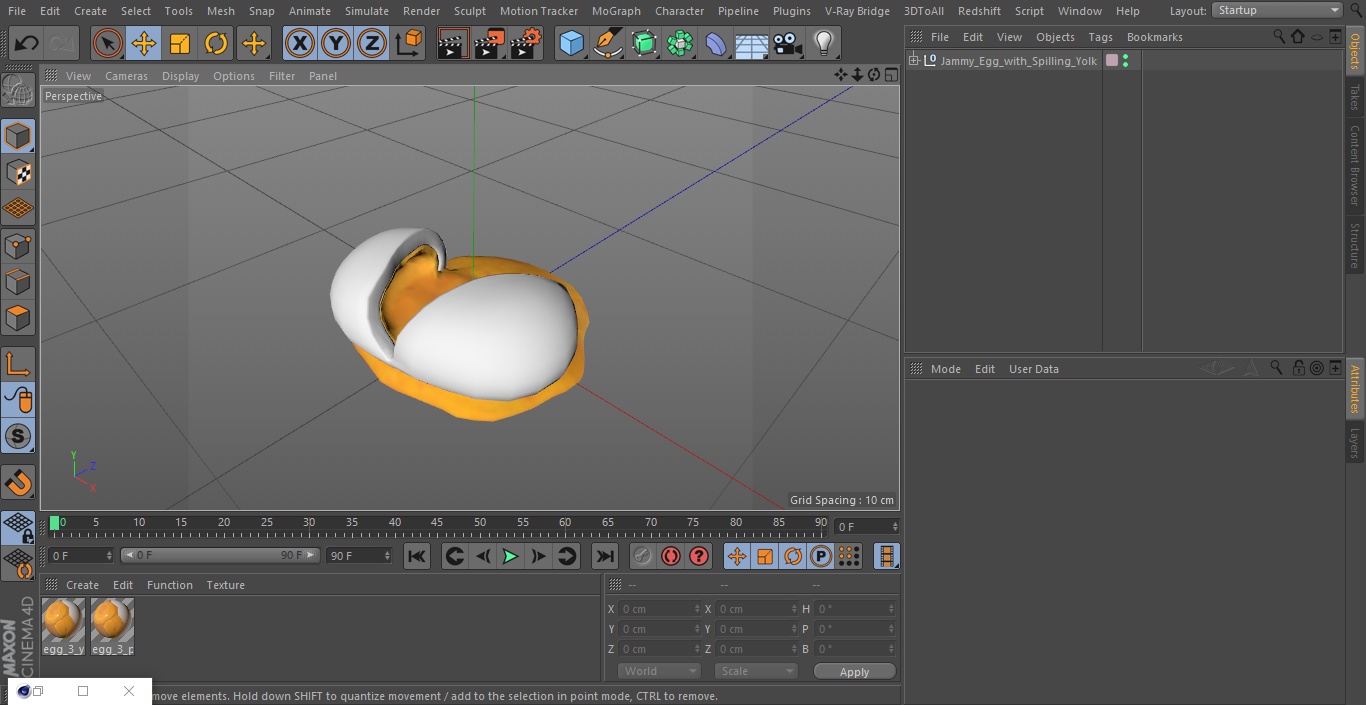
Task: Expand Jammy_Egg_with_Spilling_Yolk object tree
Action: pyautogui.click(x=913, y=61)
